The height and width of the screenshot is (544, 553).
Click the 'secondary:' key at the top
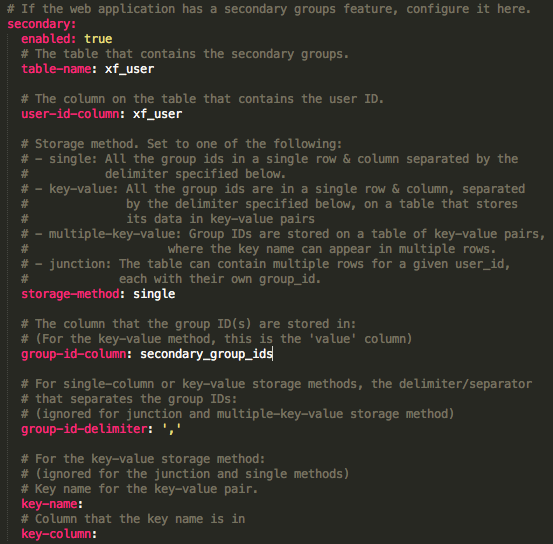tap(42, 24)
